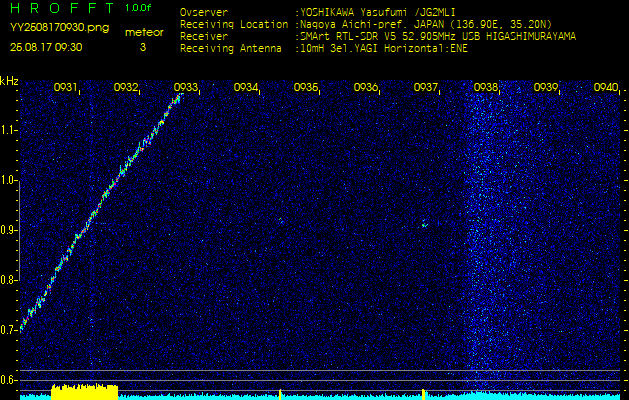This screenshot has width=629, height=400.
Task: Click the receiving location Nagoya Aichi-pref line
Action: click(426, 24)
